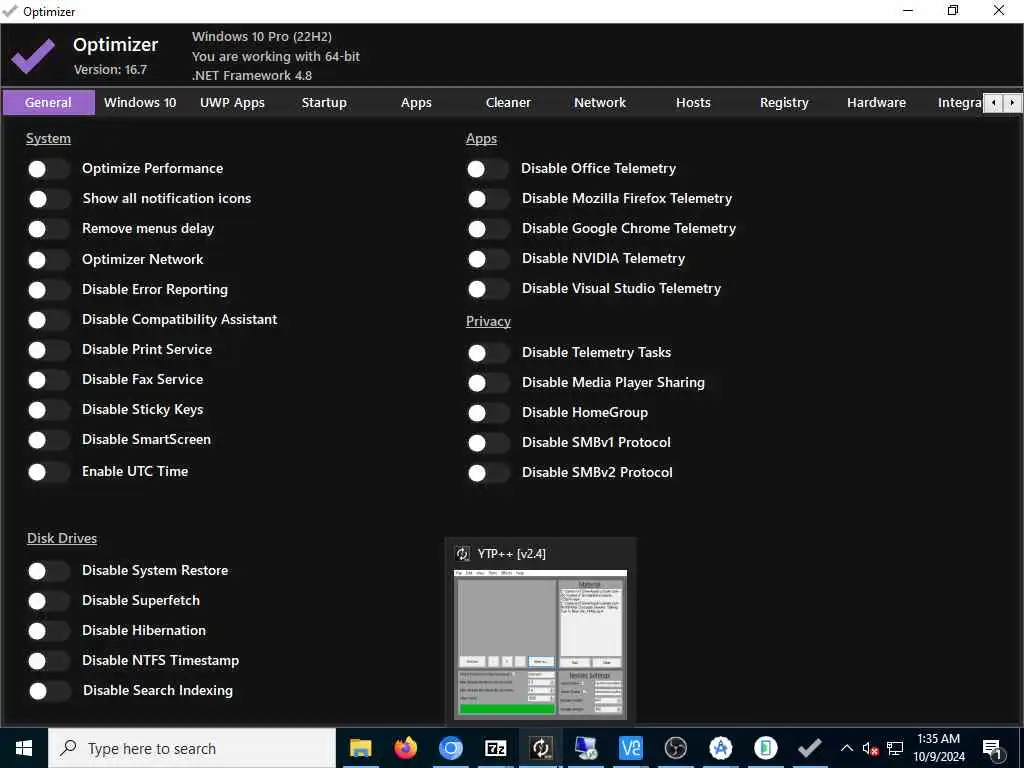Open the network status tray icon
The image size is (1024, 768).
tap(895, 749)
